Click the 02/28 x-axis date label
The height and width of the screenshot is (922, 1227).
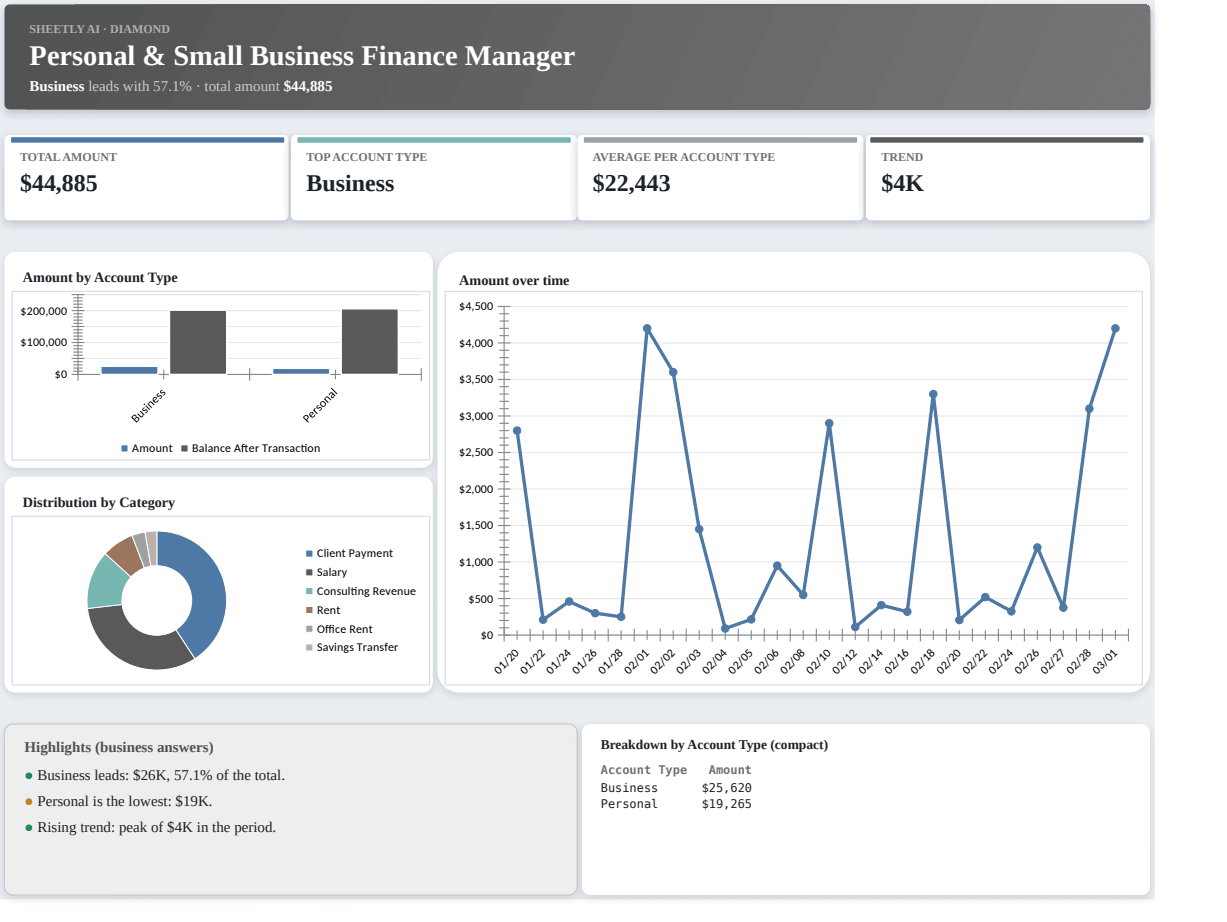[1079, 661]
